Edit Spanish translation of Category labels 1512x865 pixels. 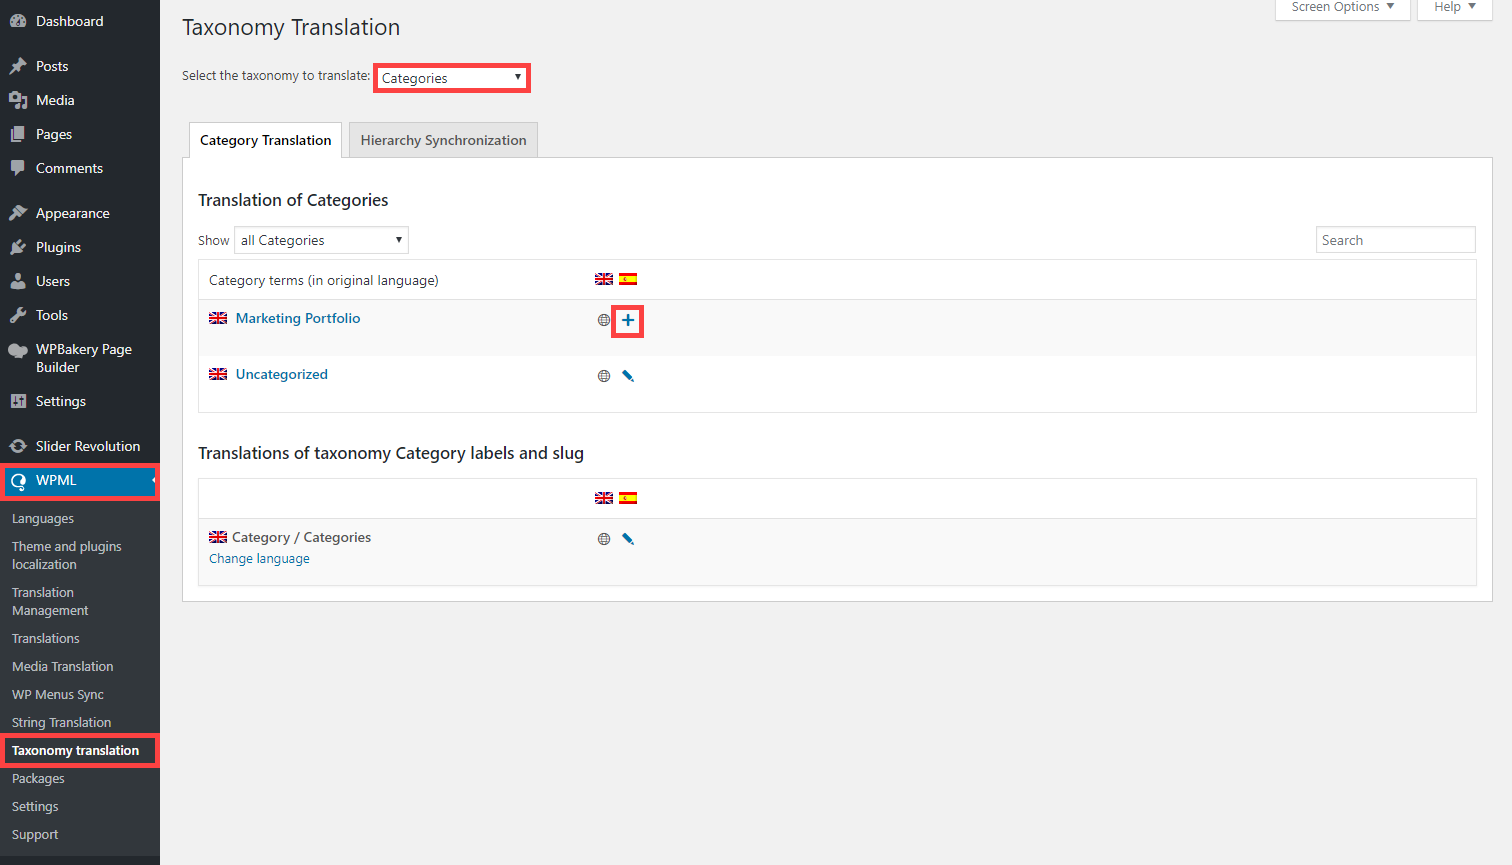coord(628,539)
